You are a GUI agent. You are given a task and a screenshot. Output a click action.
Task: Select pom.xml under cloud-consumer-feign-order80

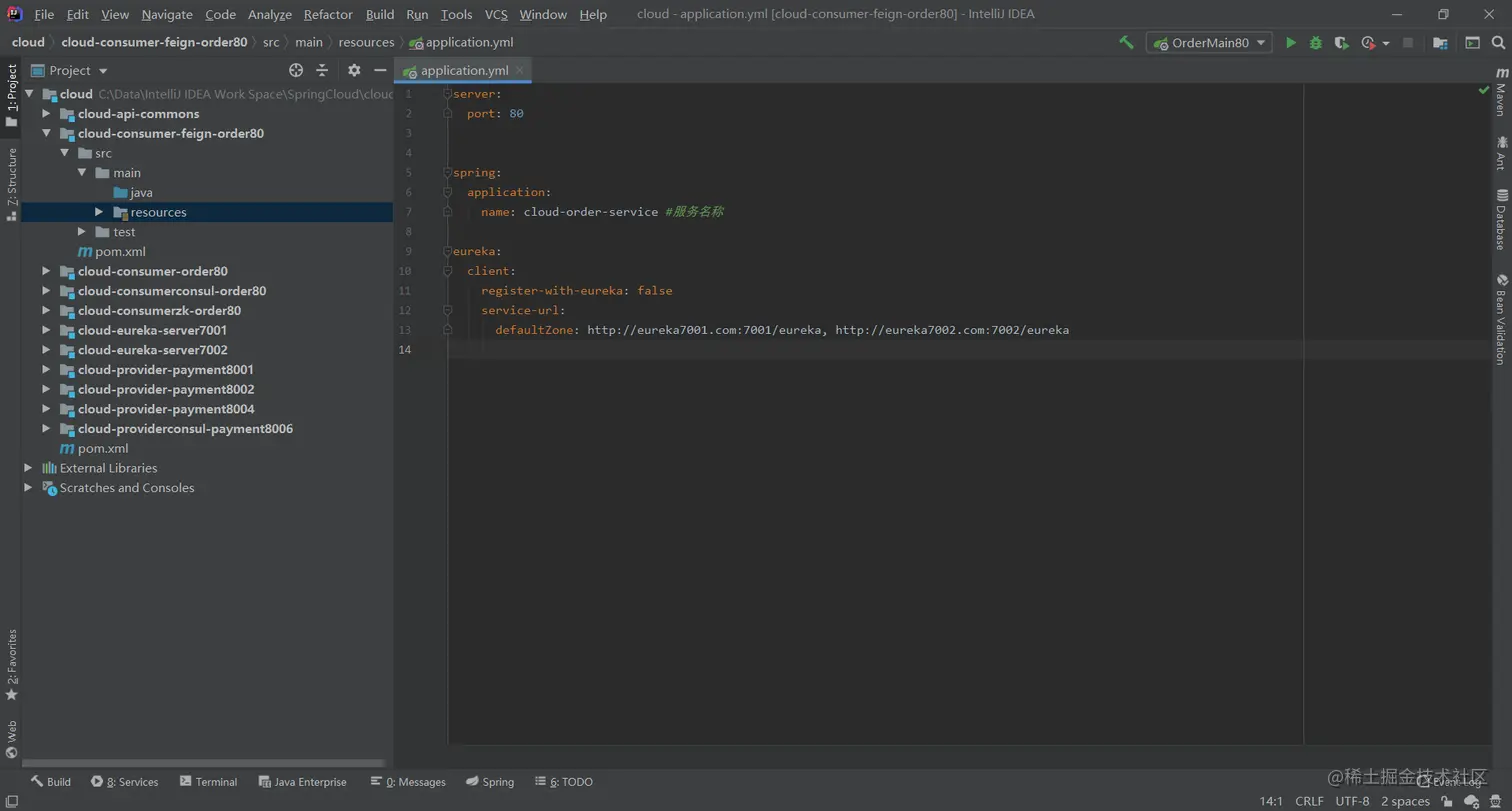coord(110,252)
